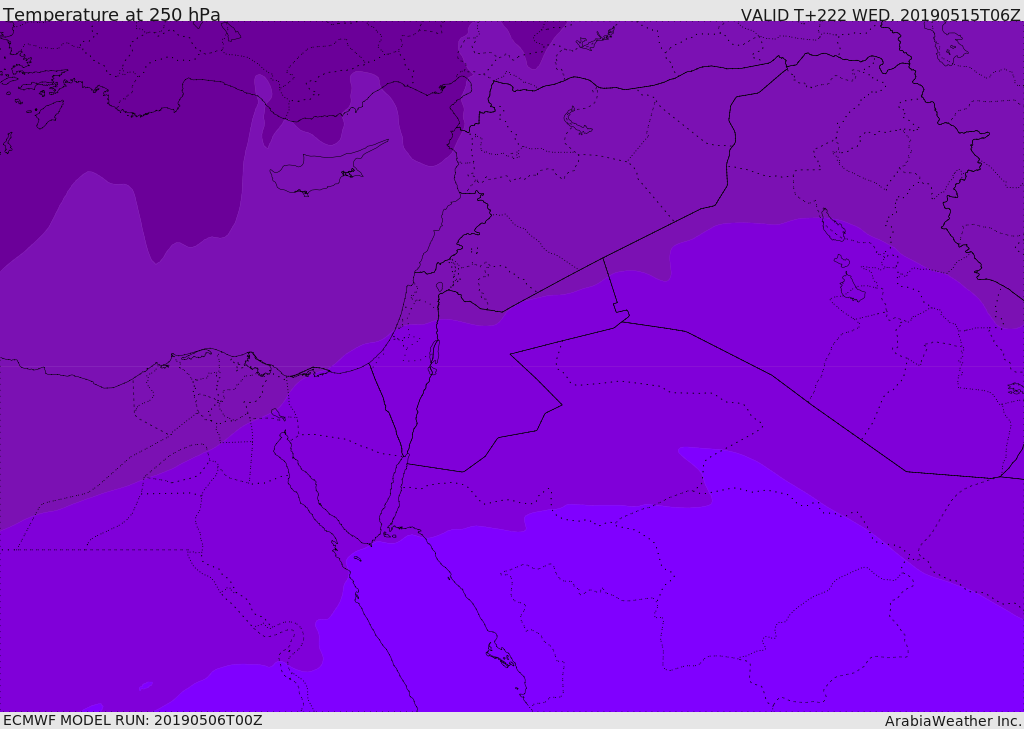1024x729 pixels.
Task: Click the 'Temperature at 250 hPa' title text
Action: coord(112,14)
